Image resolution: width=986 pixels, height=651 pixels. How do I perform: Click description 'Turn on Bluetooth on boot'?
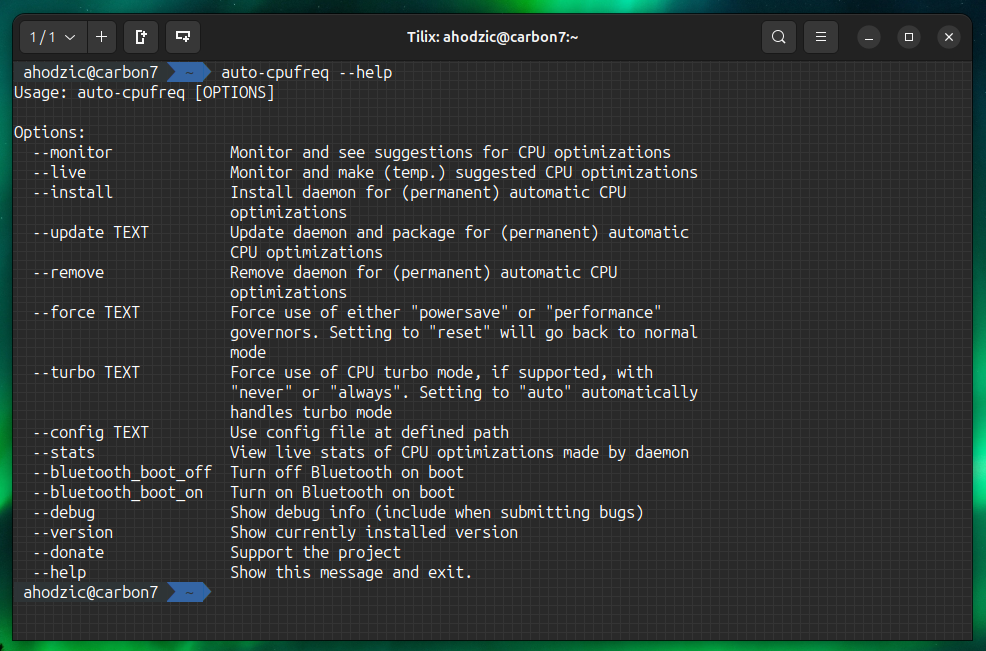tap(343, 492)
